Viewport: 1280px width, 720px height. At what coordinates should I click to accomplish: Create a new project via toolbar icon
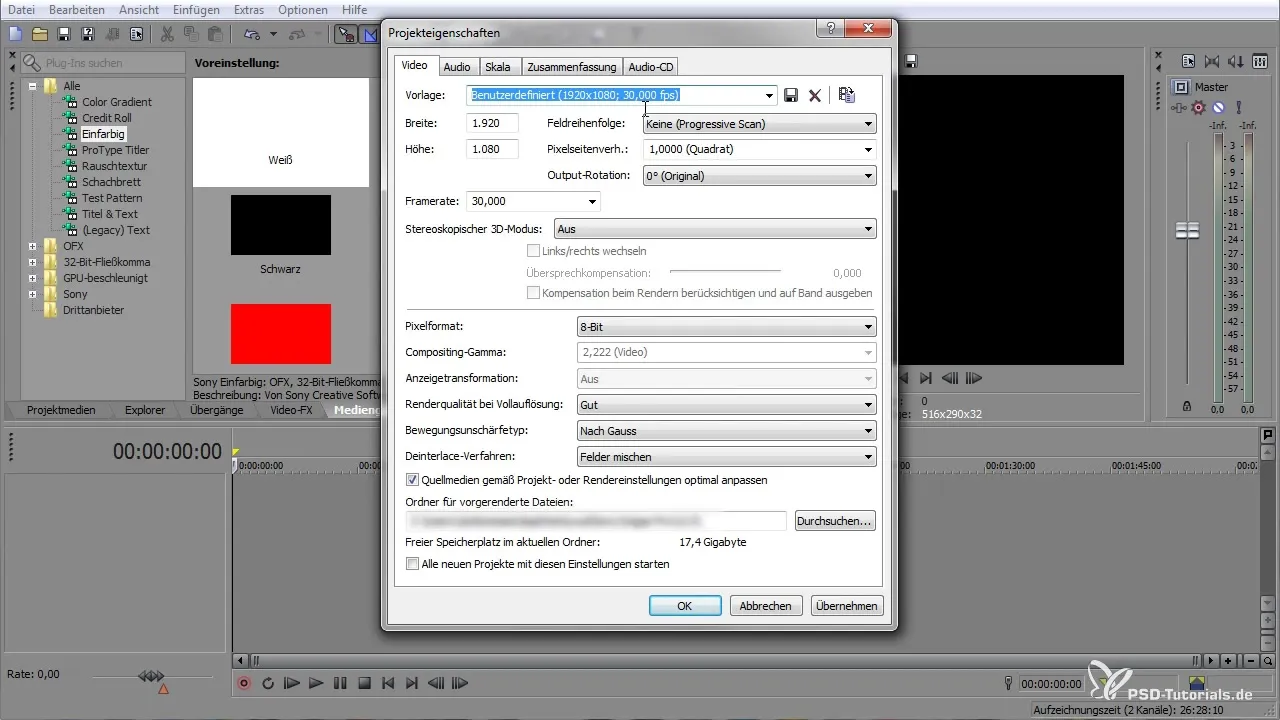click(x=15, y=34)
